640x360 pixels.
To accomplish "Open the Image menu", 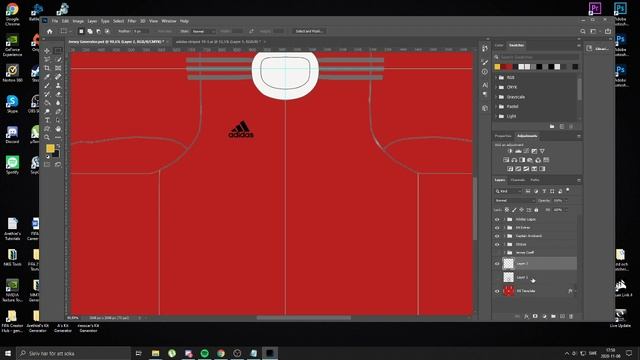I will [x=78, y=21].
